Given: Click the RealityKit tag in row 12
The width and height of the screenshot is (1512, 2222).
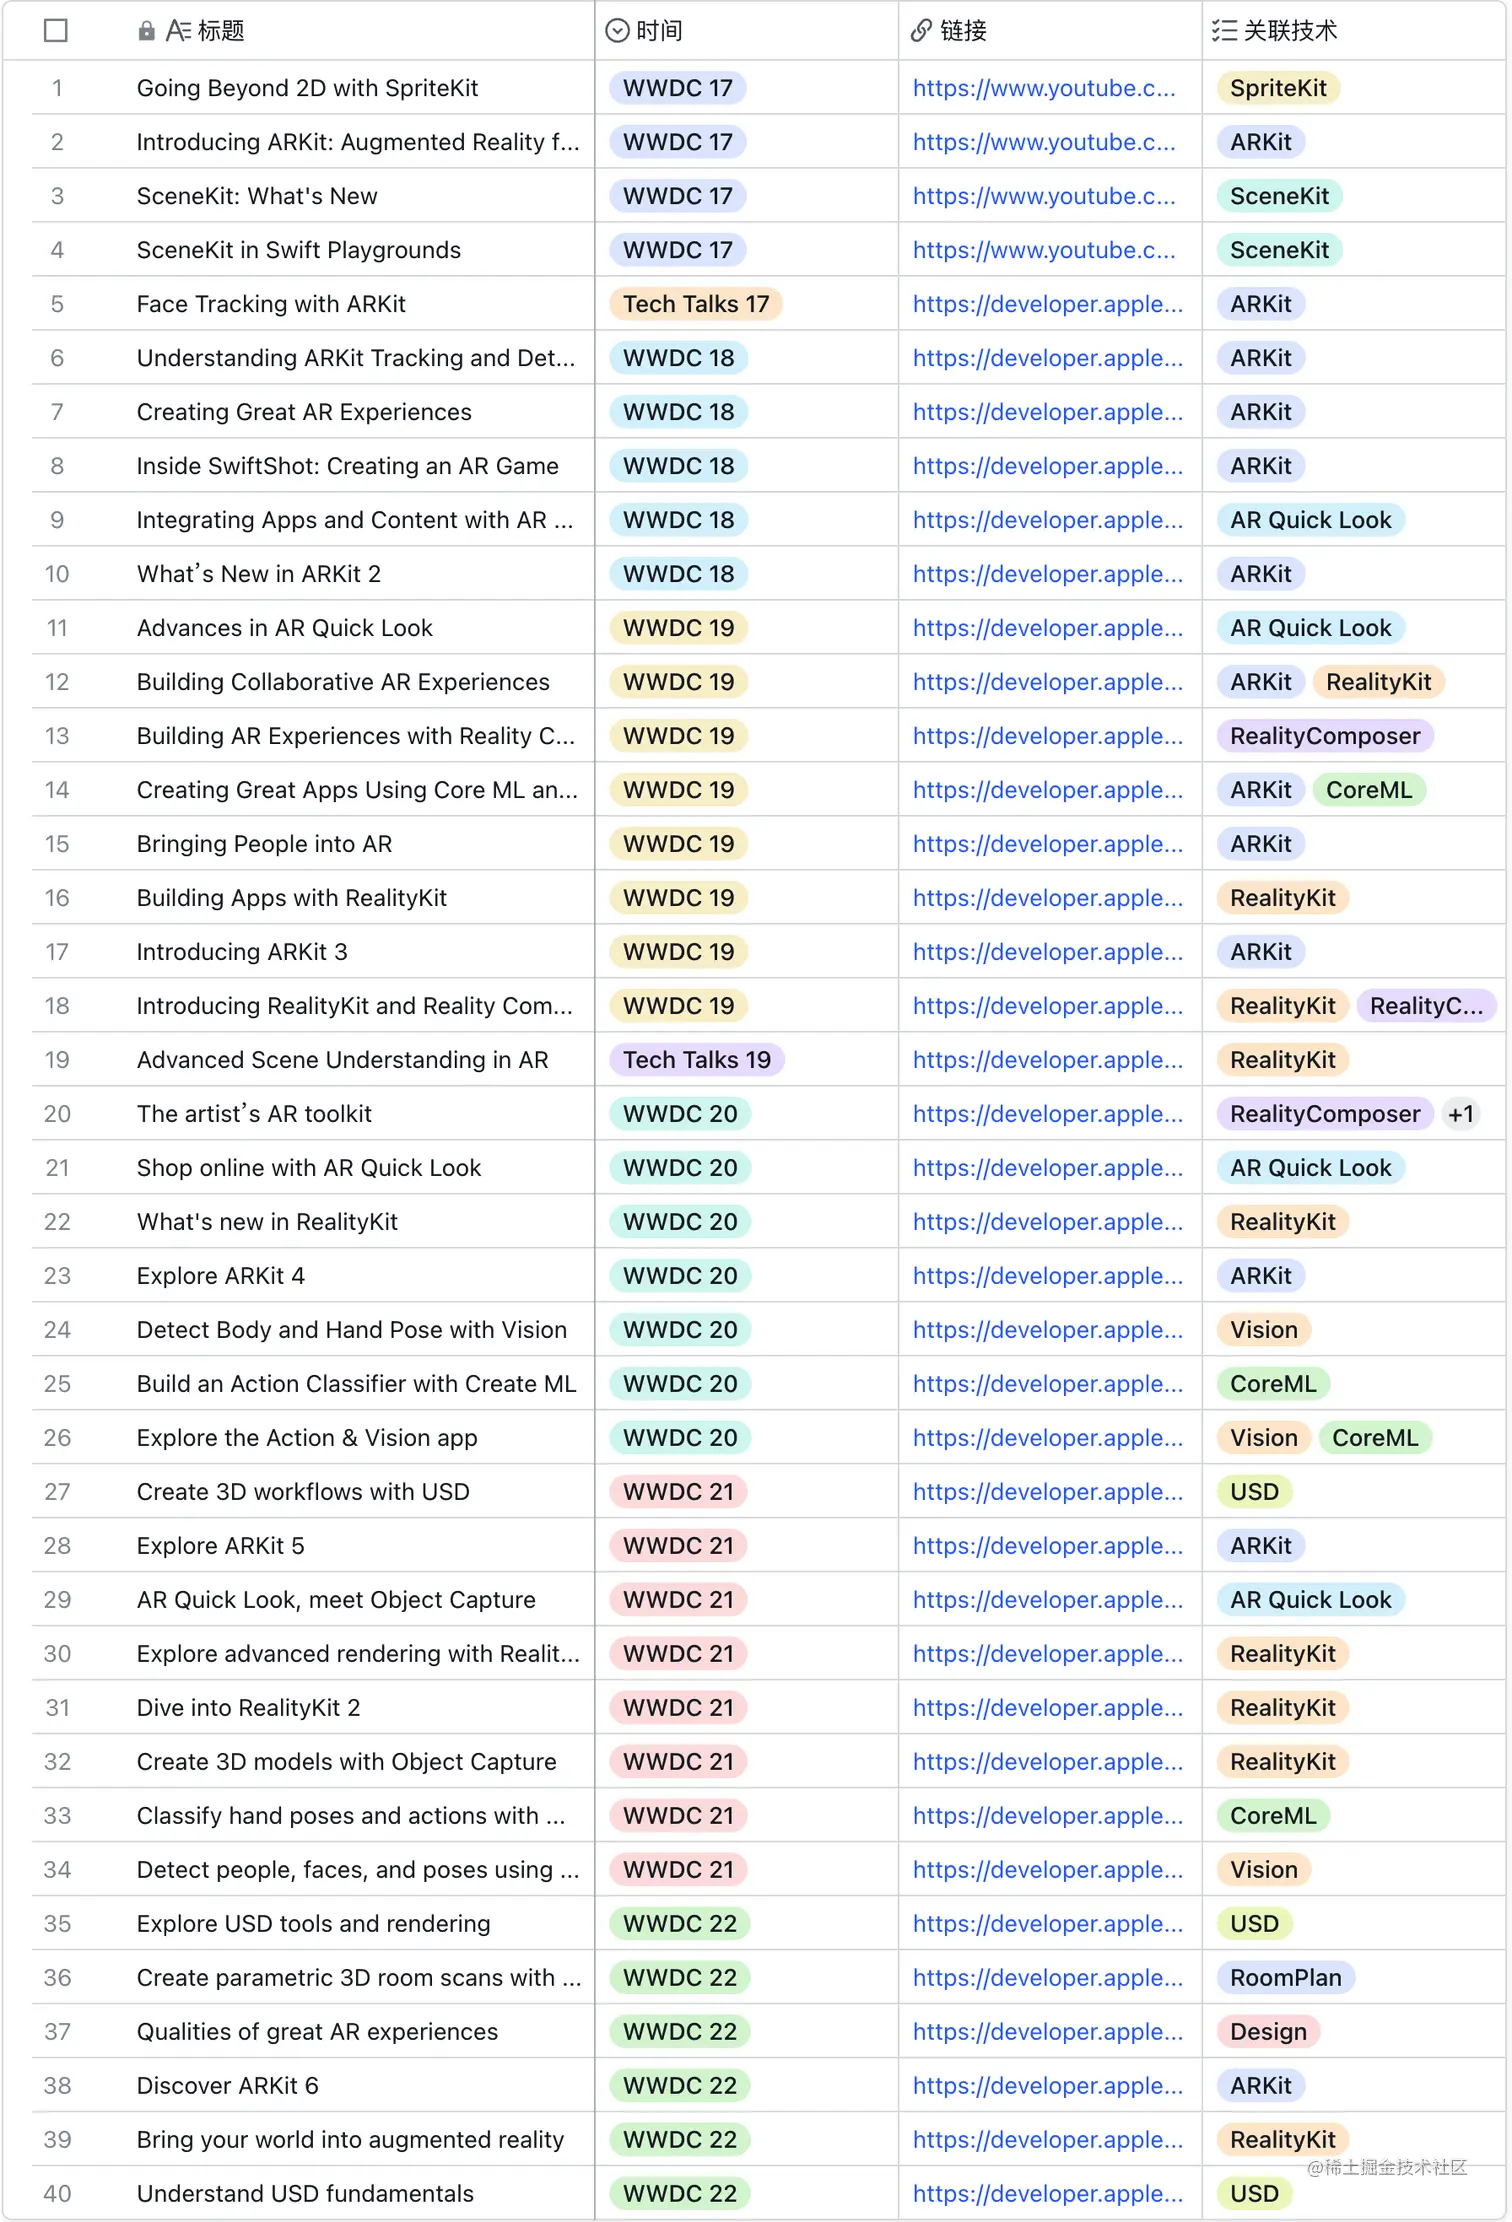Looking at the screenshot, I should pos(1378,682).
